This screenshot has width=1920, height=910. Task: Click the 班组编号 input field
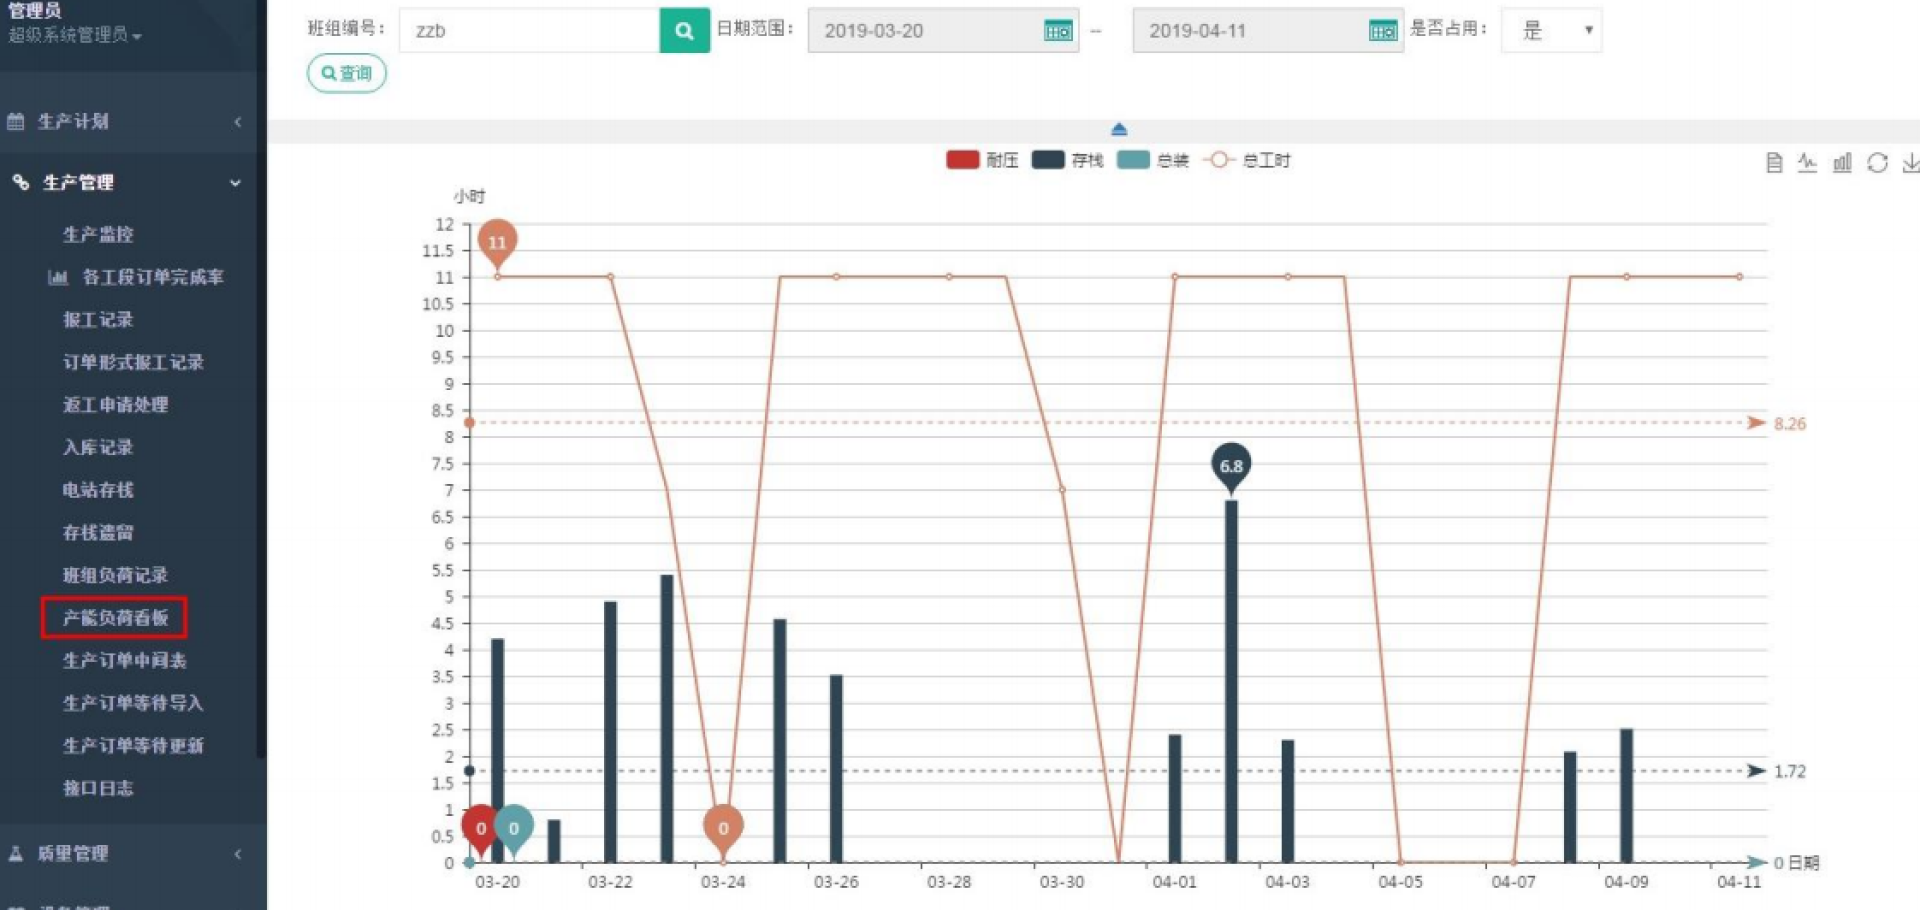pos(529,31)
